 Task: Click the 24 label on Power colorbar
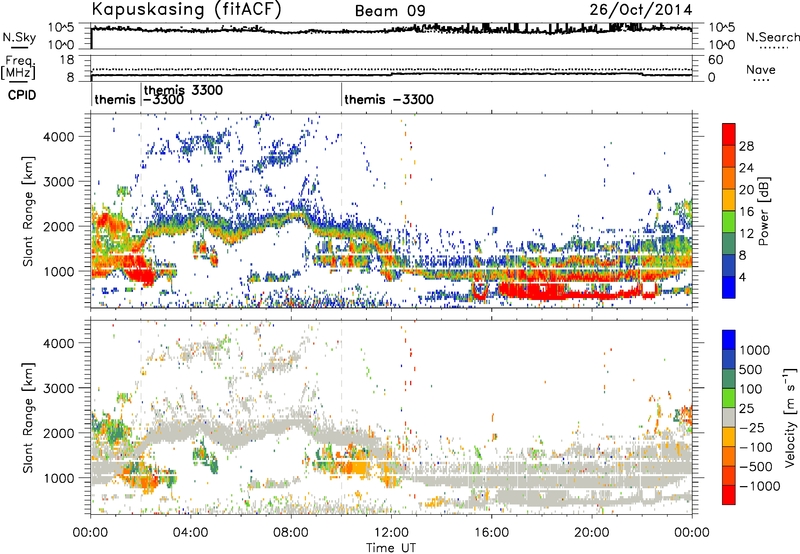[x=746, y=168]
